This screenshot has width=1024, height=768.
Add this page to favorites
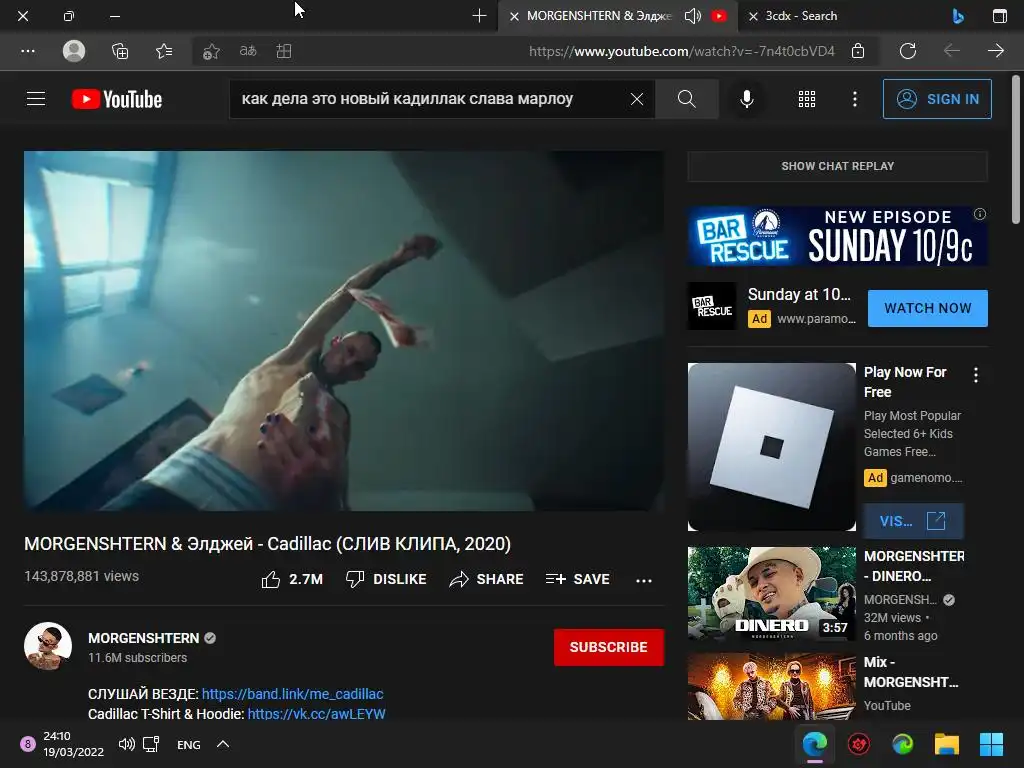[210, 51]
